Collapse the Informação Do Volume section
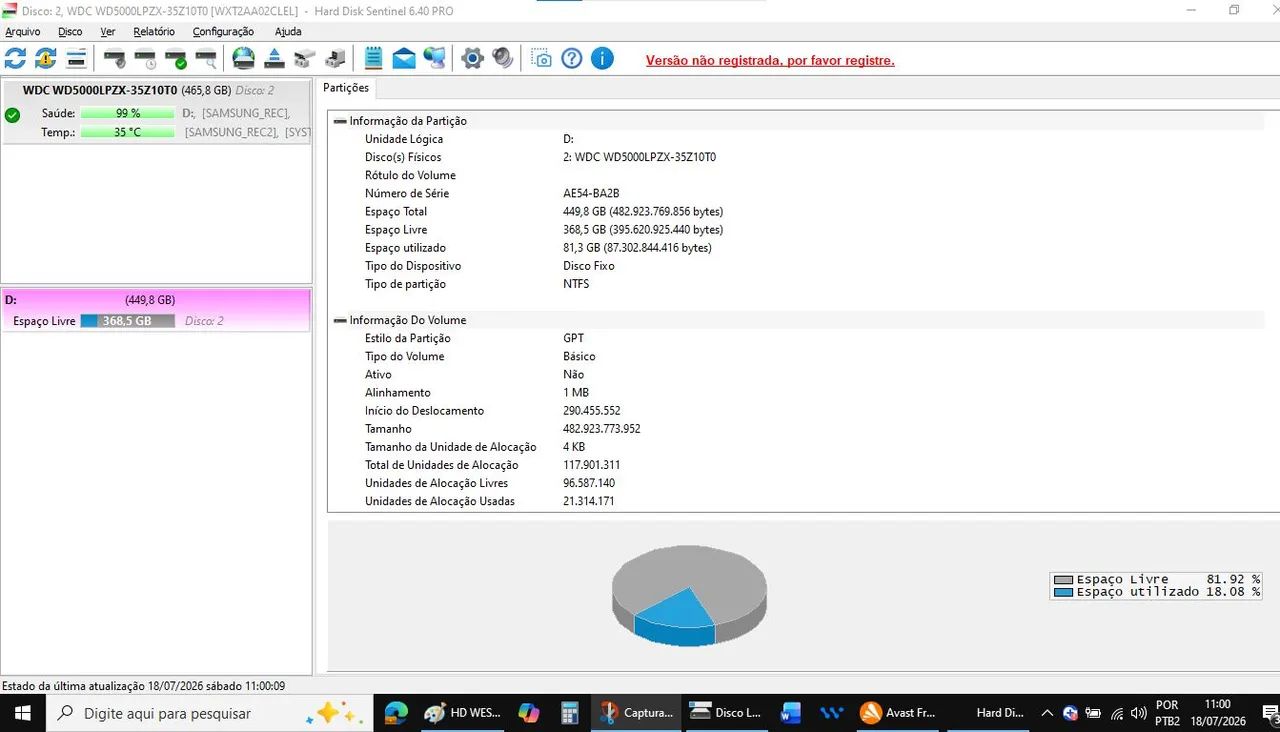 (340, 320)
